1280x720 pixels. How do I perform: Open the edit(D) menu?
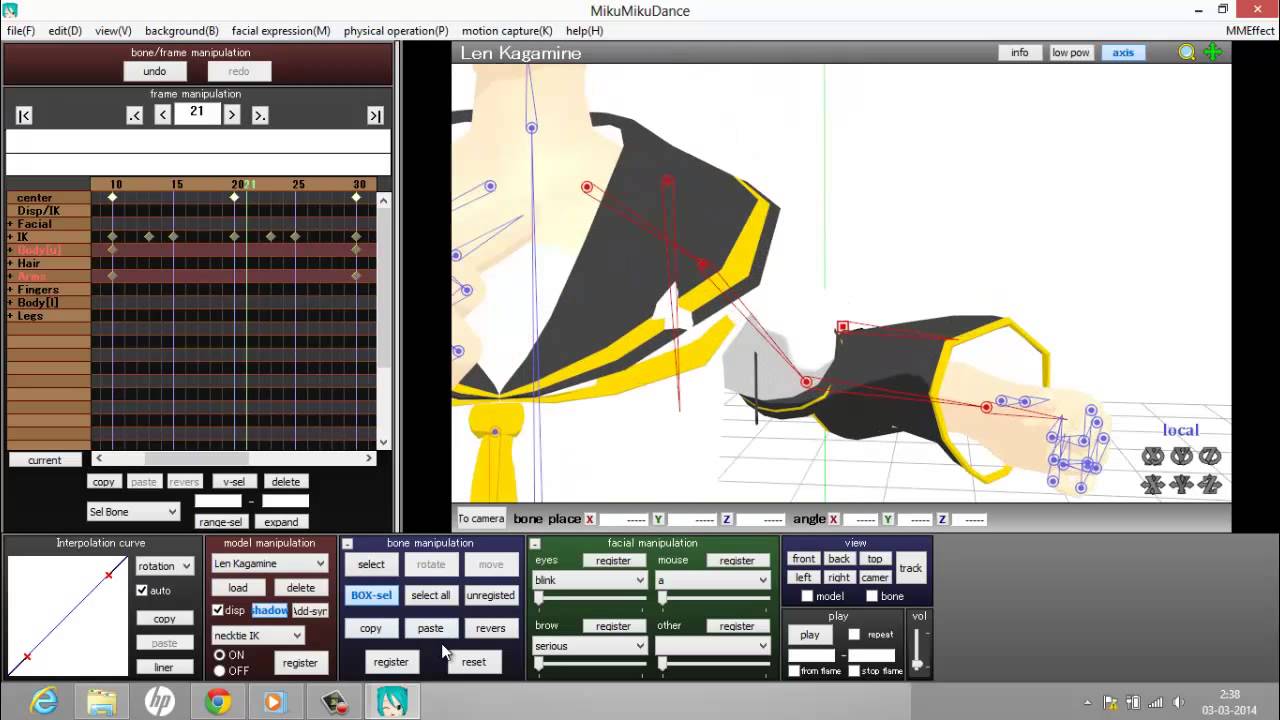[x=65, y=31]
